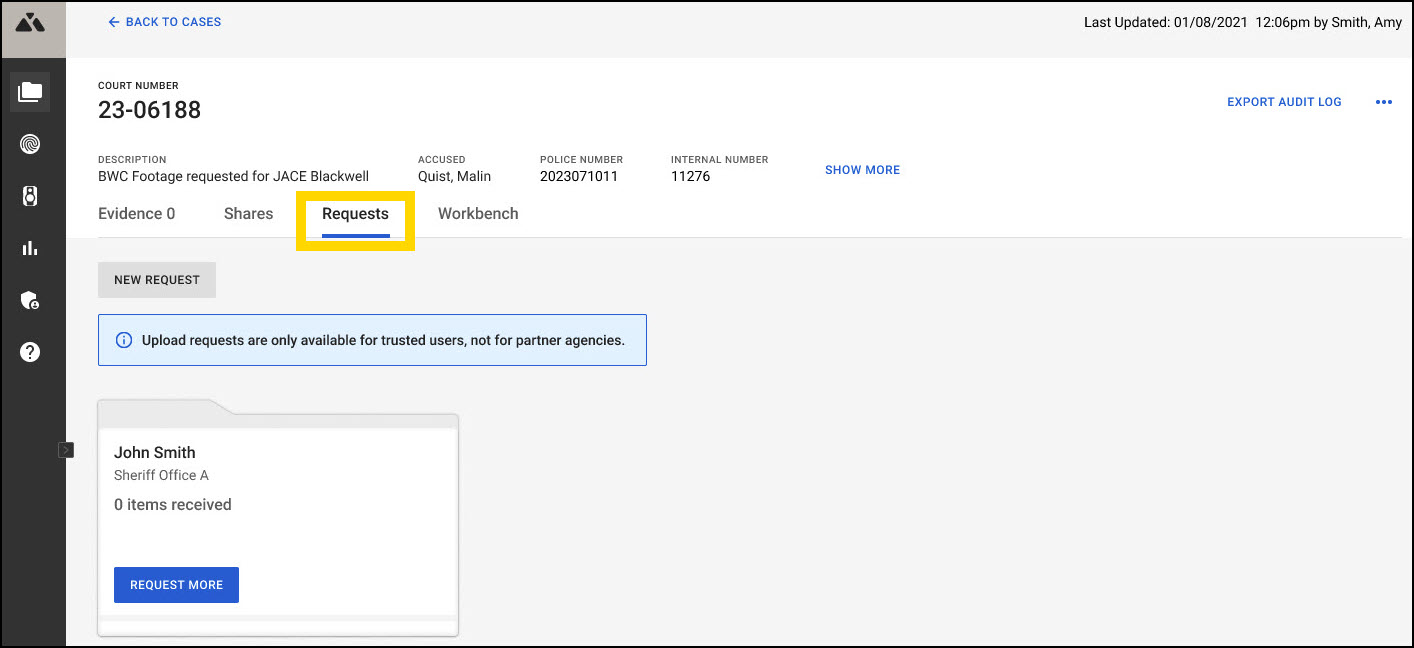This screenshot has height=648, width=1414.
Task: Switch to the Requests tab
Action: click(x=355, y=213)
